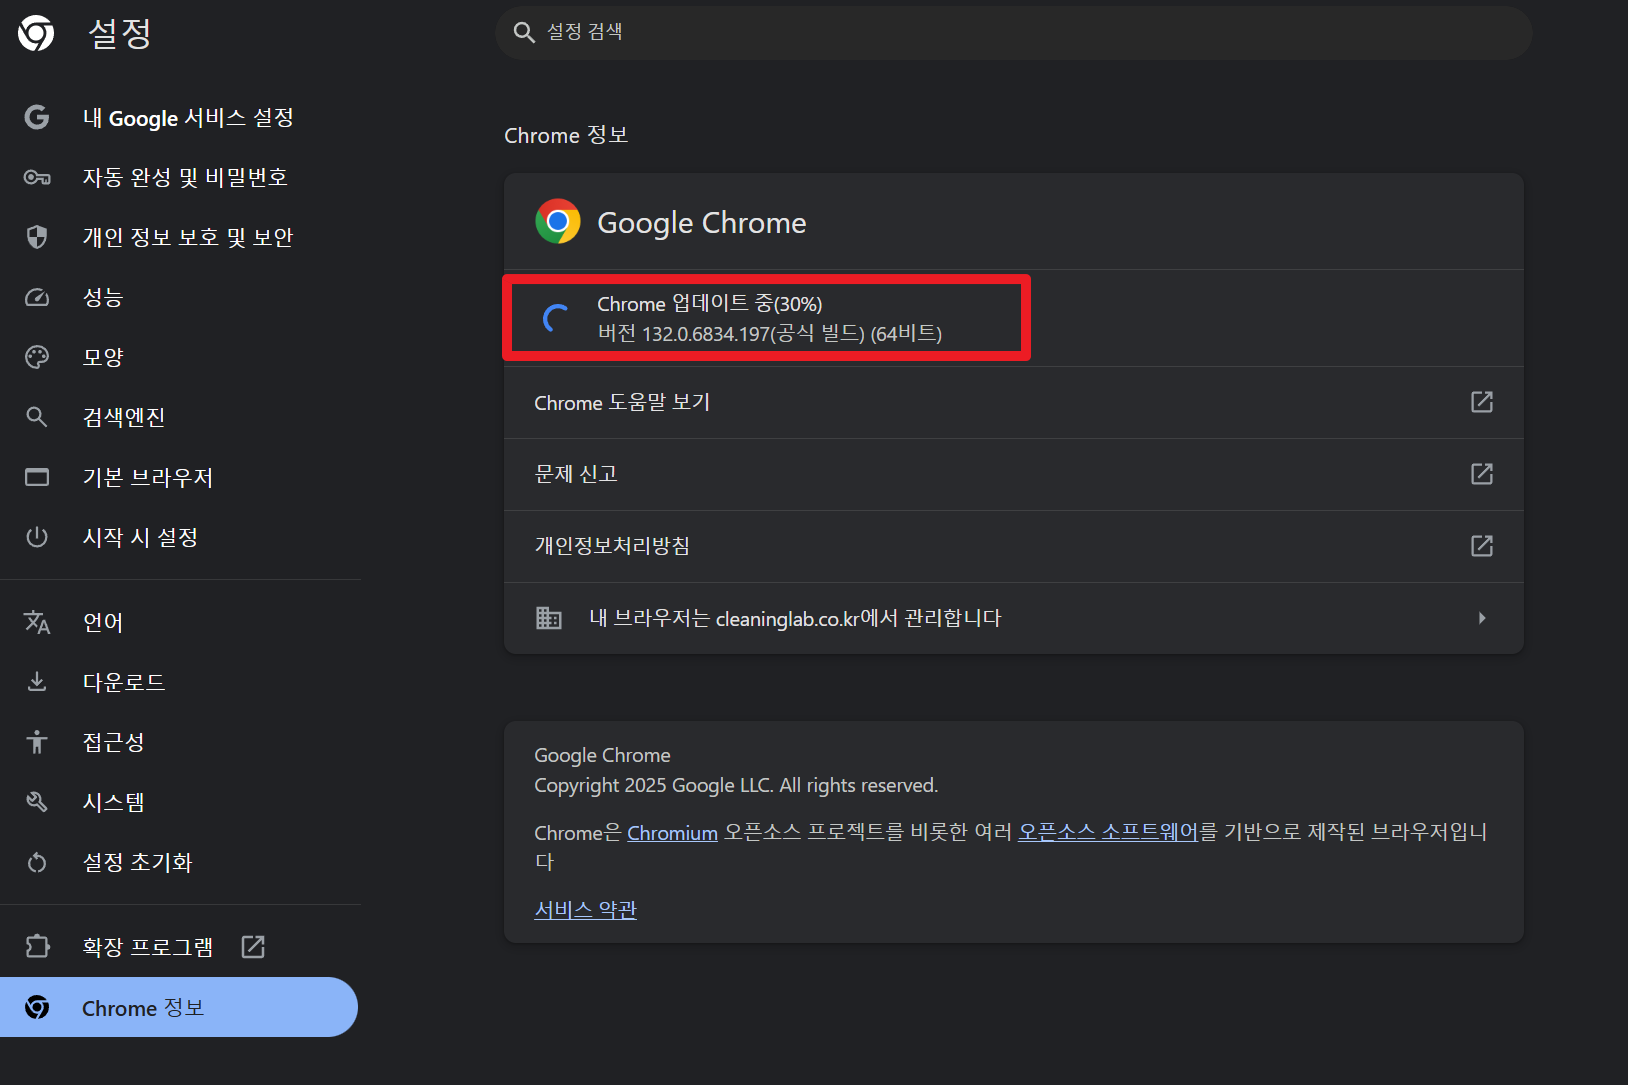This screenshot has width=1628, height=1085.
Task: Click the reset icon for 설정 초기화
Action: [37, 862]
